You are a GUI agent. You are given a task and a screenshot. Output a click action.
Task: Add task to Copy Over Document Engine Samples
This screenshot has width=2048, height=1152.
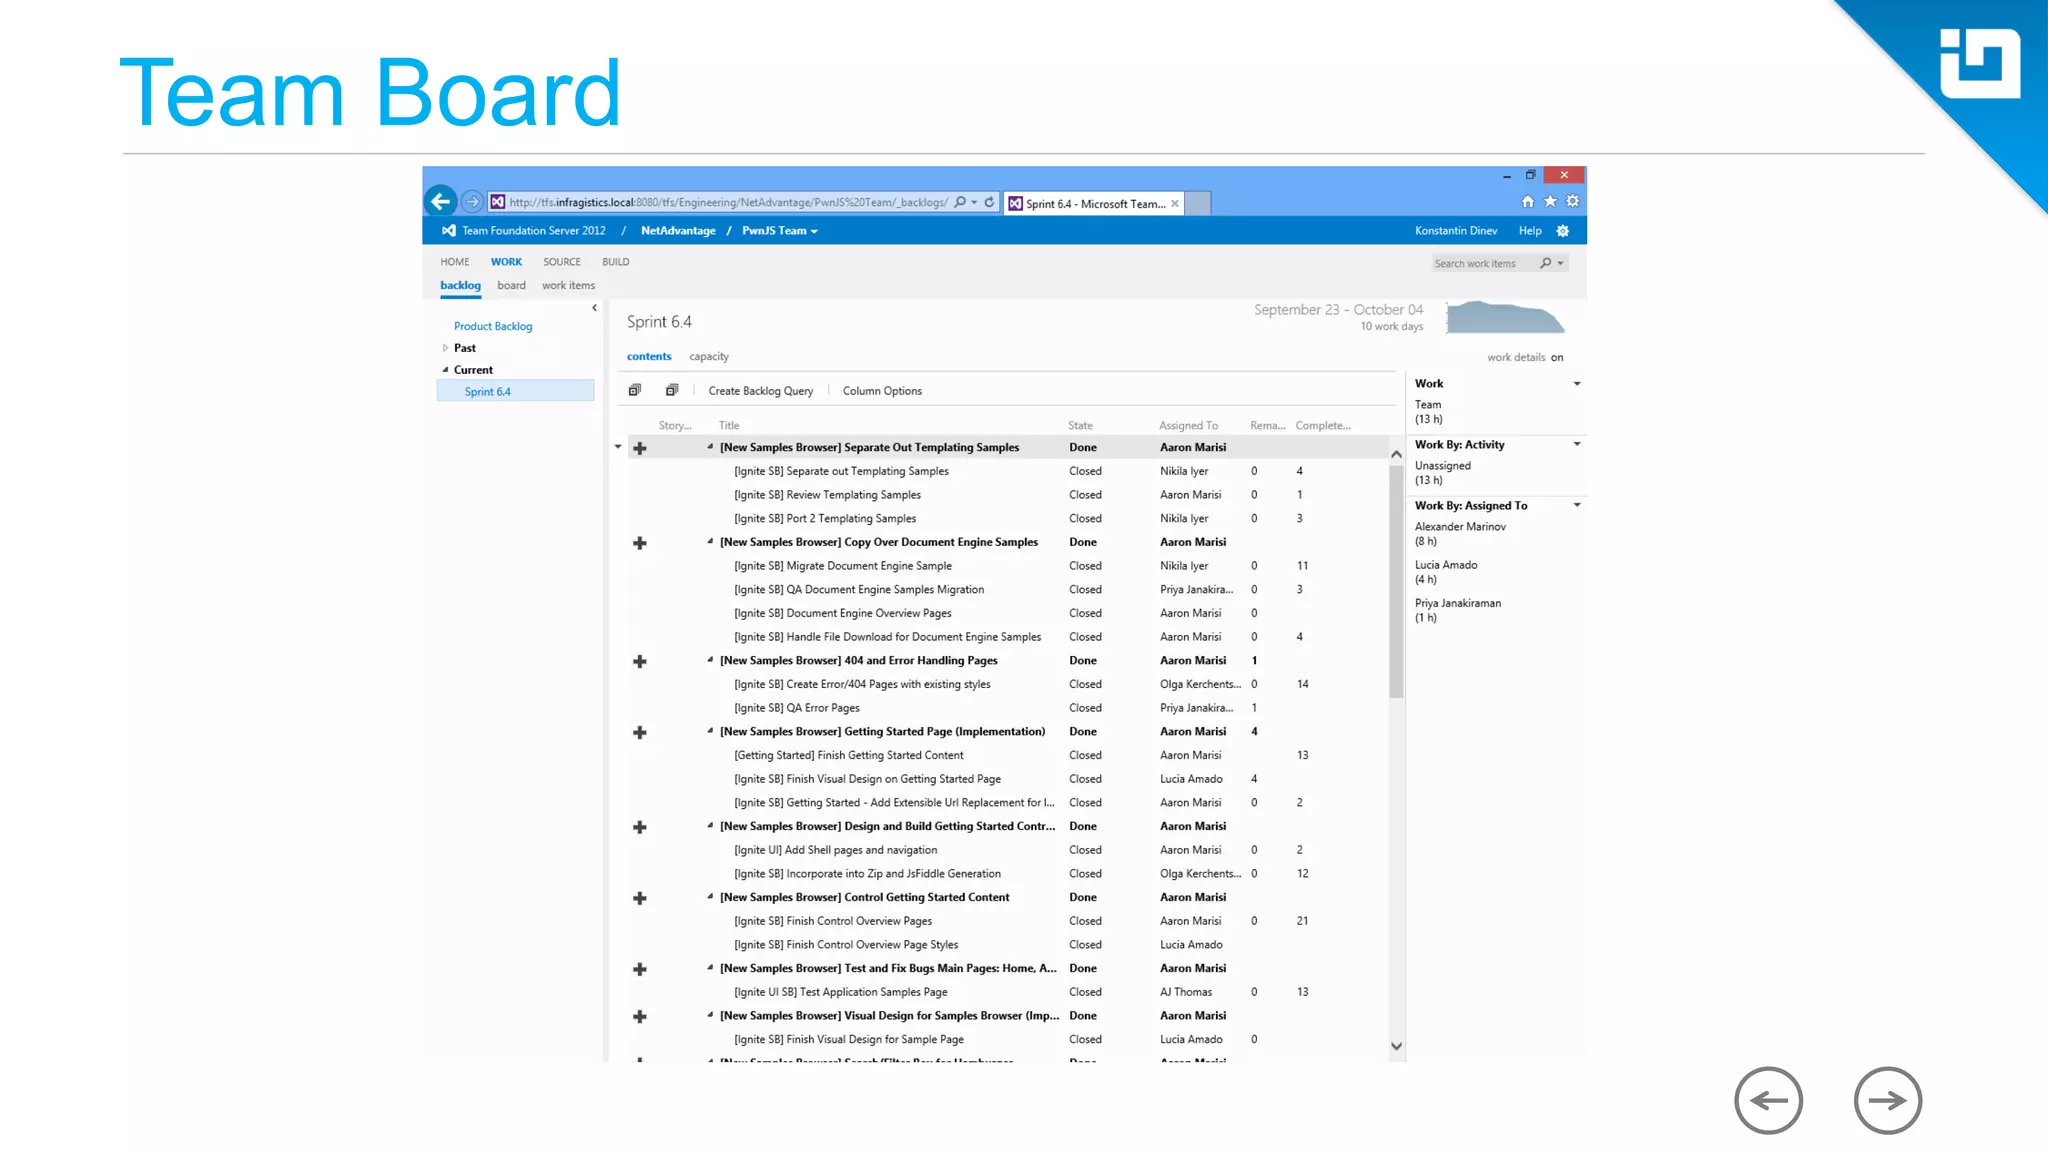click(640, 543)
